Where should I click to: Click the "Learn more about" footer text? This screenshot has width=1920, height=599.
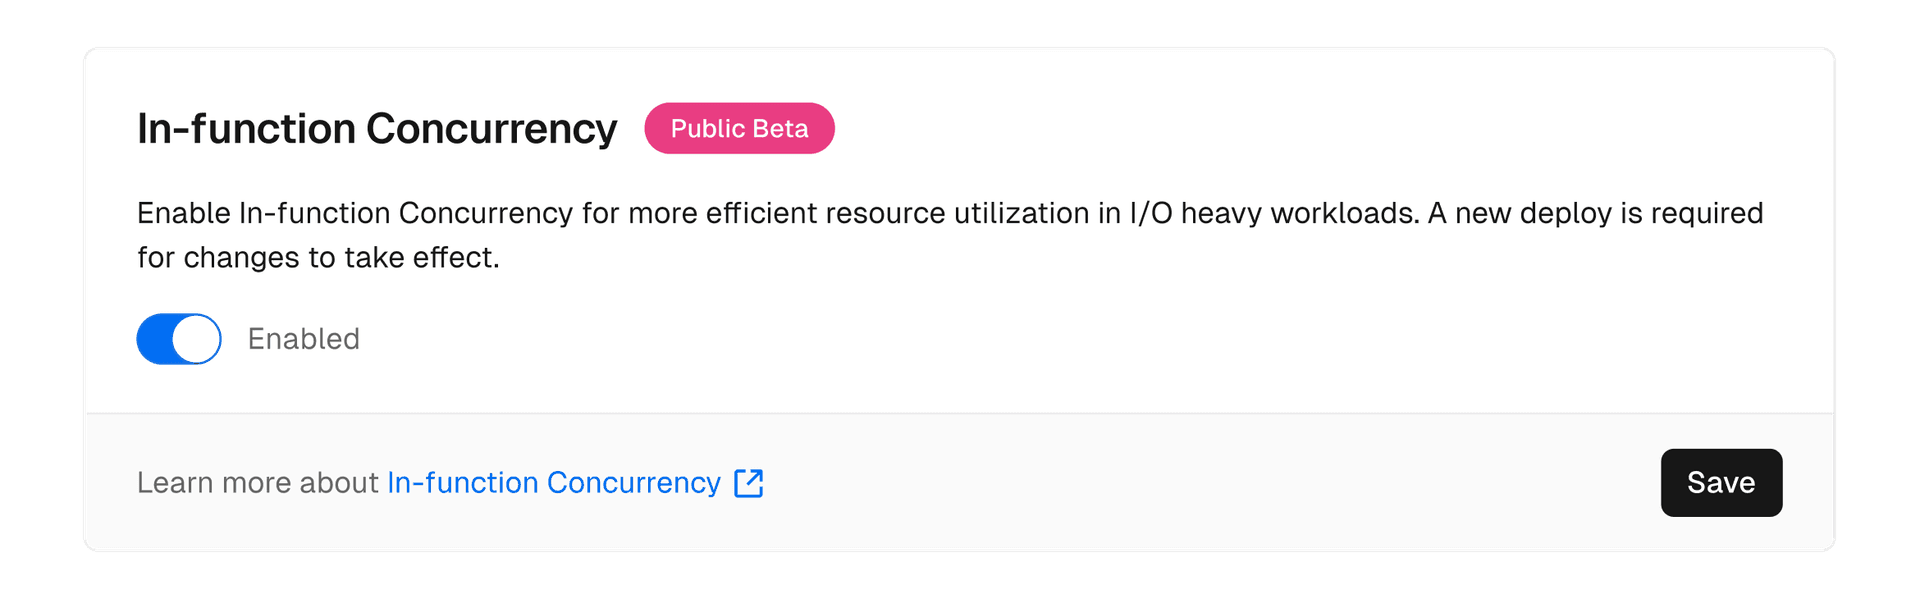pos(257,483)
